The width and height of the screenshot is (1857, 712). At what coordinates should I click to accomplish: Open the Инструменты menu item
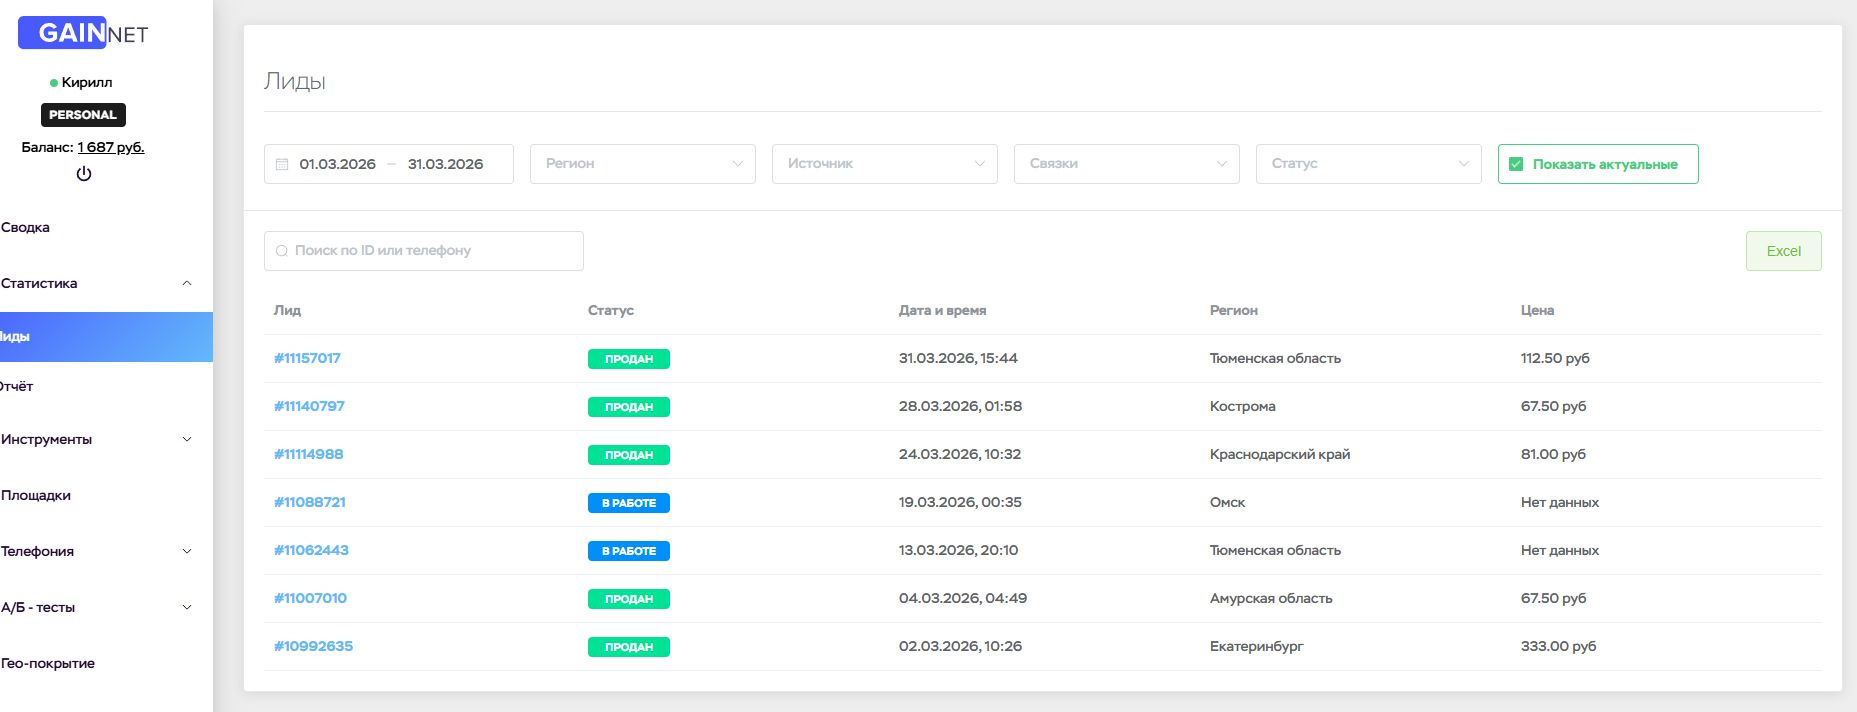click(x=47, y=439)
